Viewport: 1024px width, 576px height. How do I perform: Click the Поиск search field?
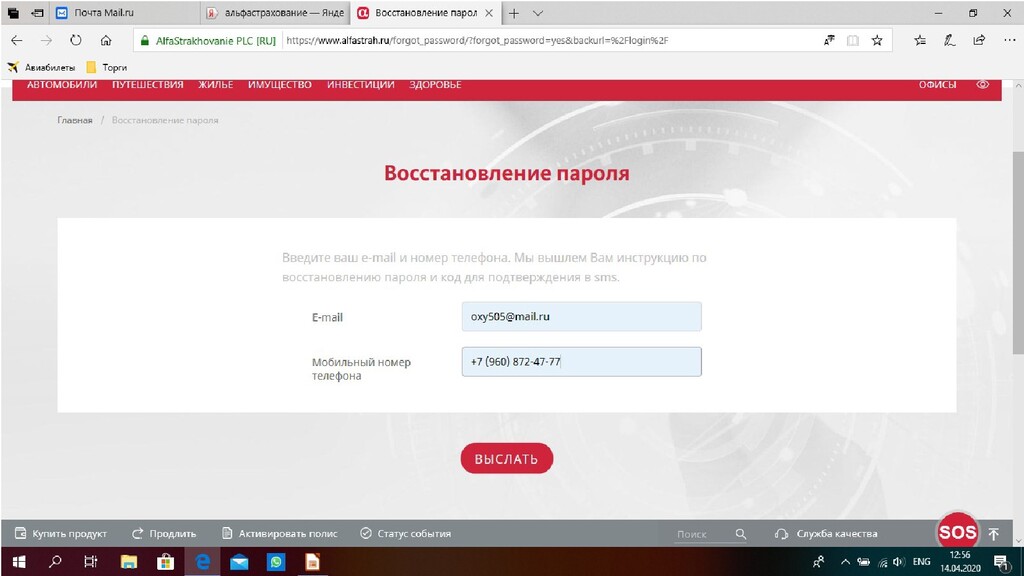(x=702, y=534)
